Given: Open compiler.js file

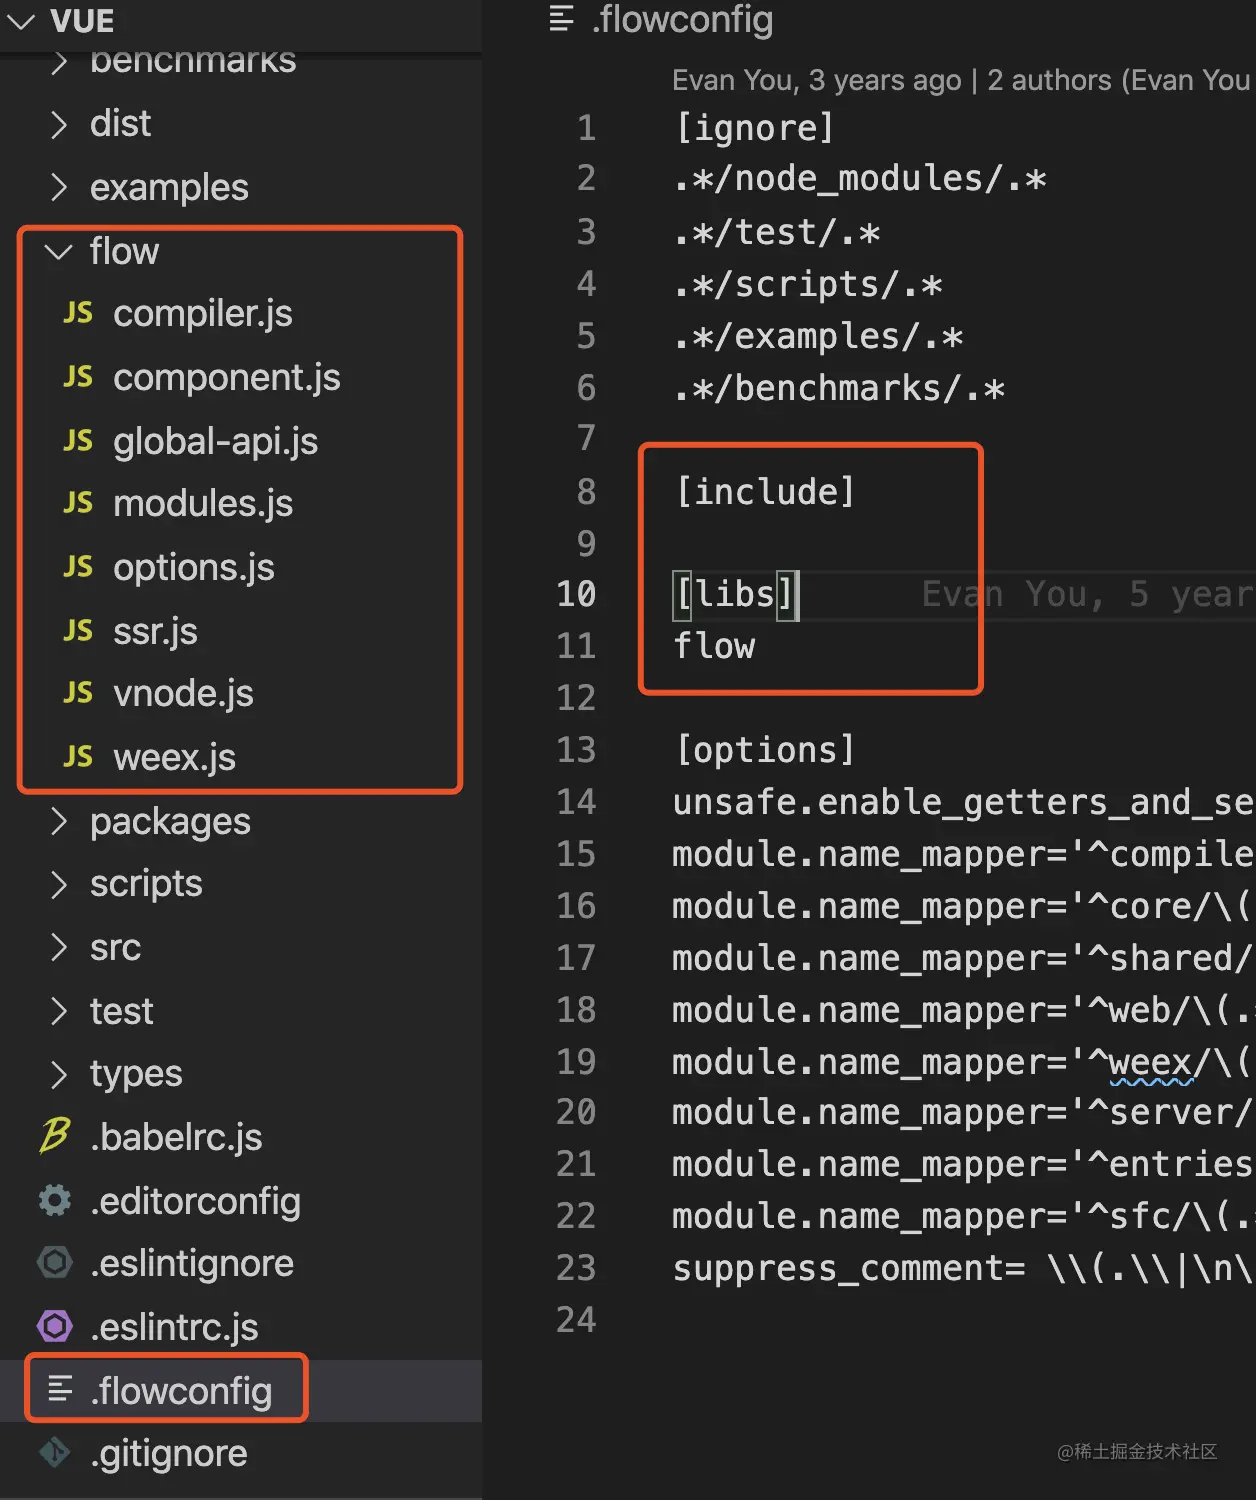Looking at the screenshot, I should (203, 314).
